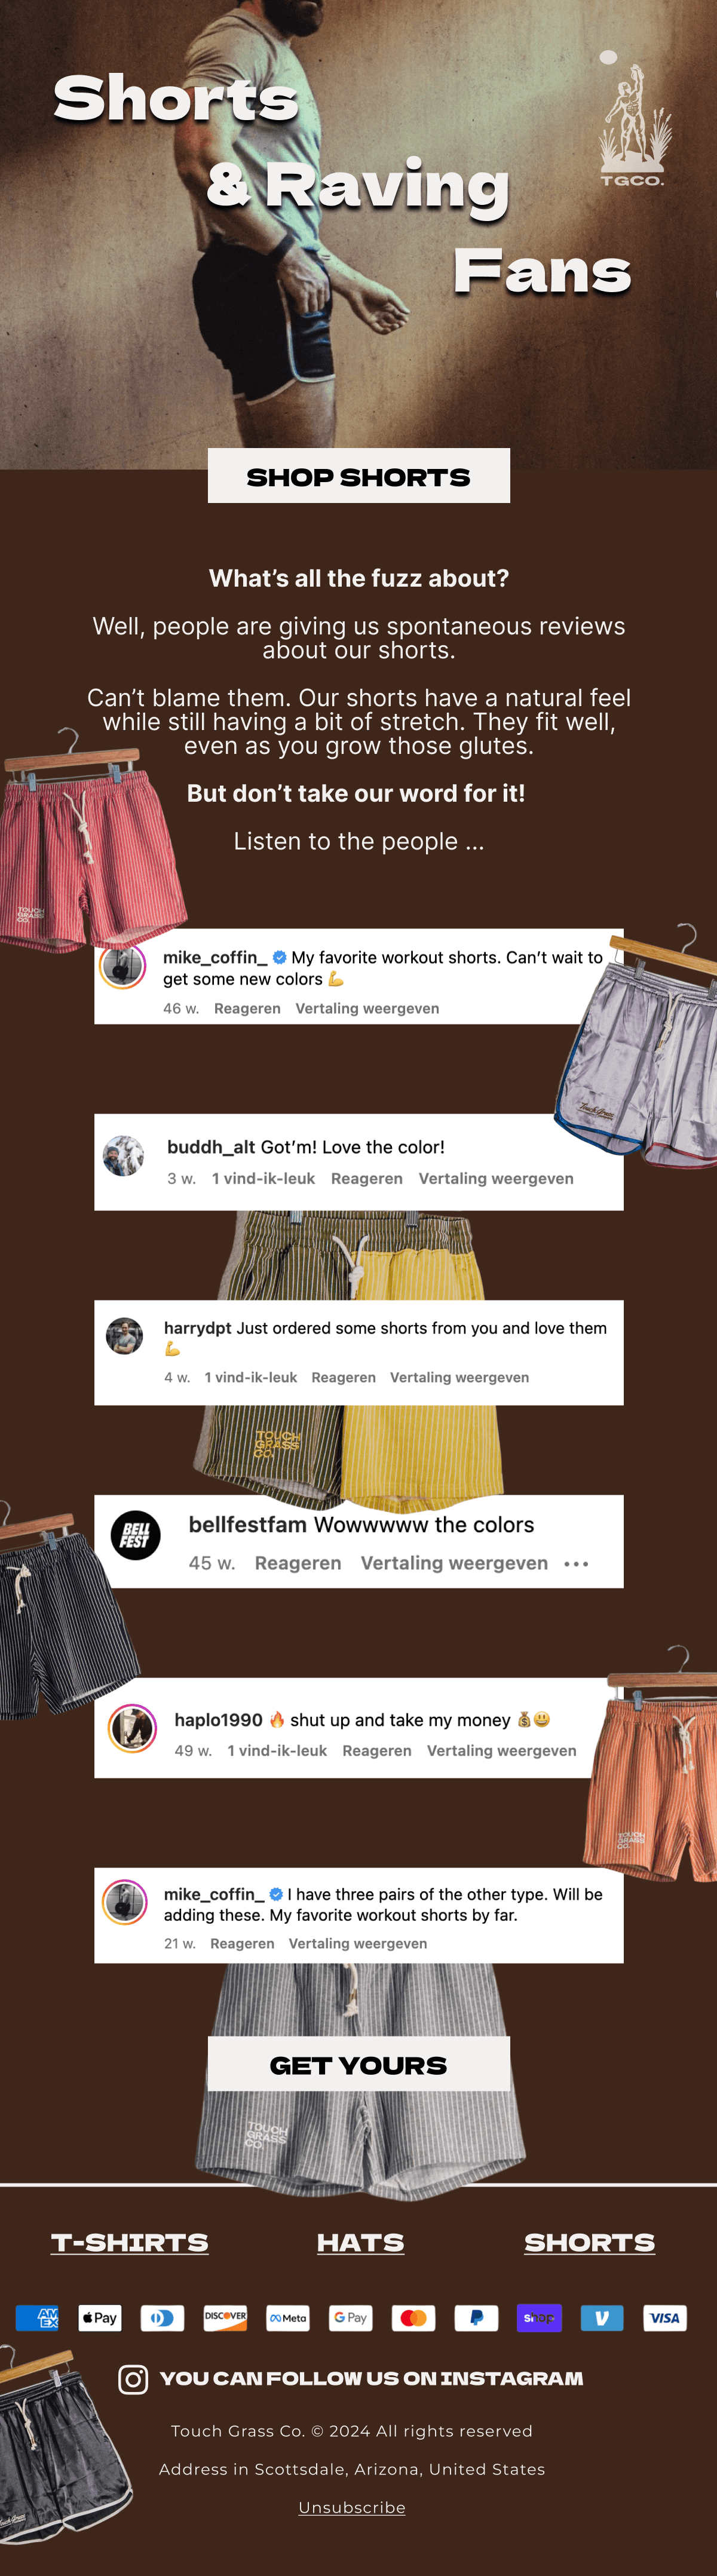Viewport: 717px width, 2576px height.
Task: Click the Shop Pay payment icon
Action: coord(539,2318)
